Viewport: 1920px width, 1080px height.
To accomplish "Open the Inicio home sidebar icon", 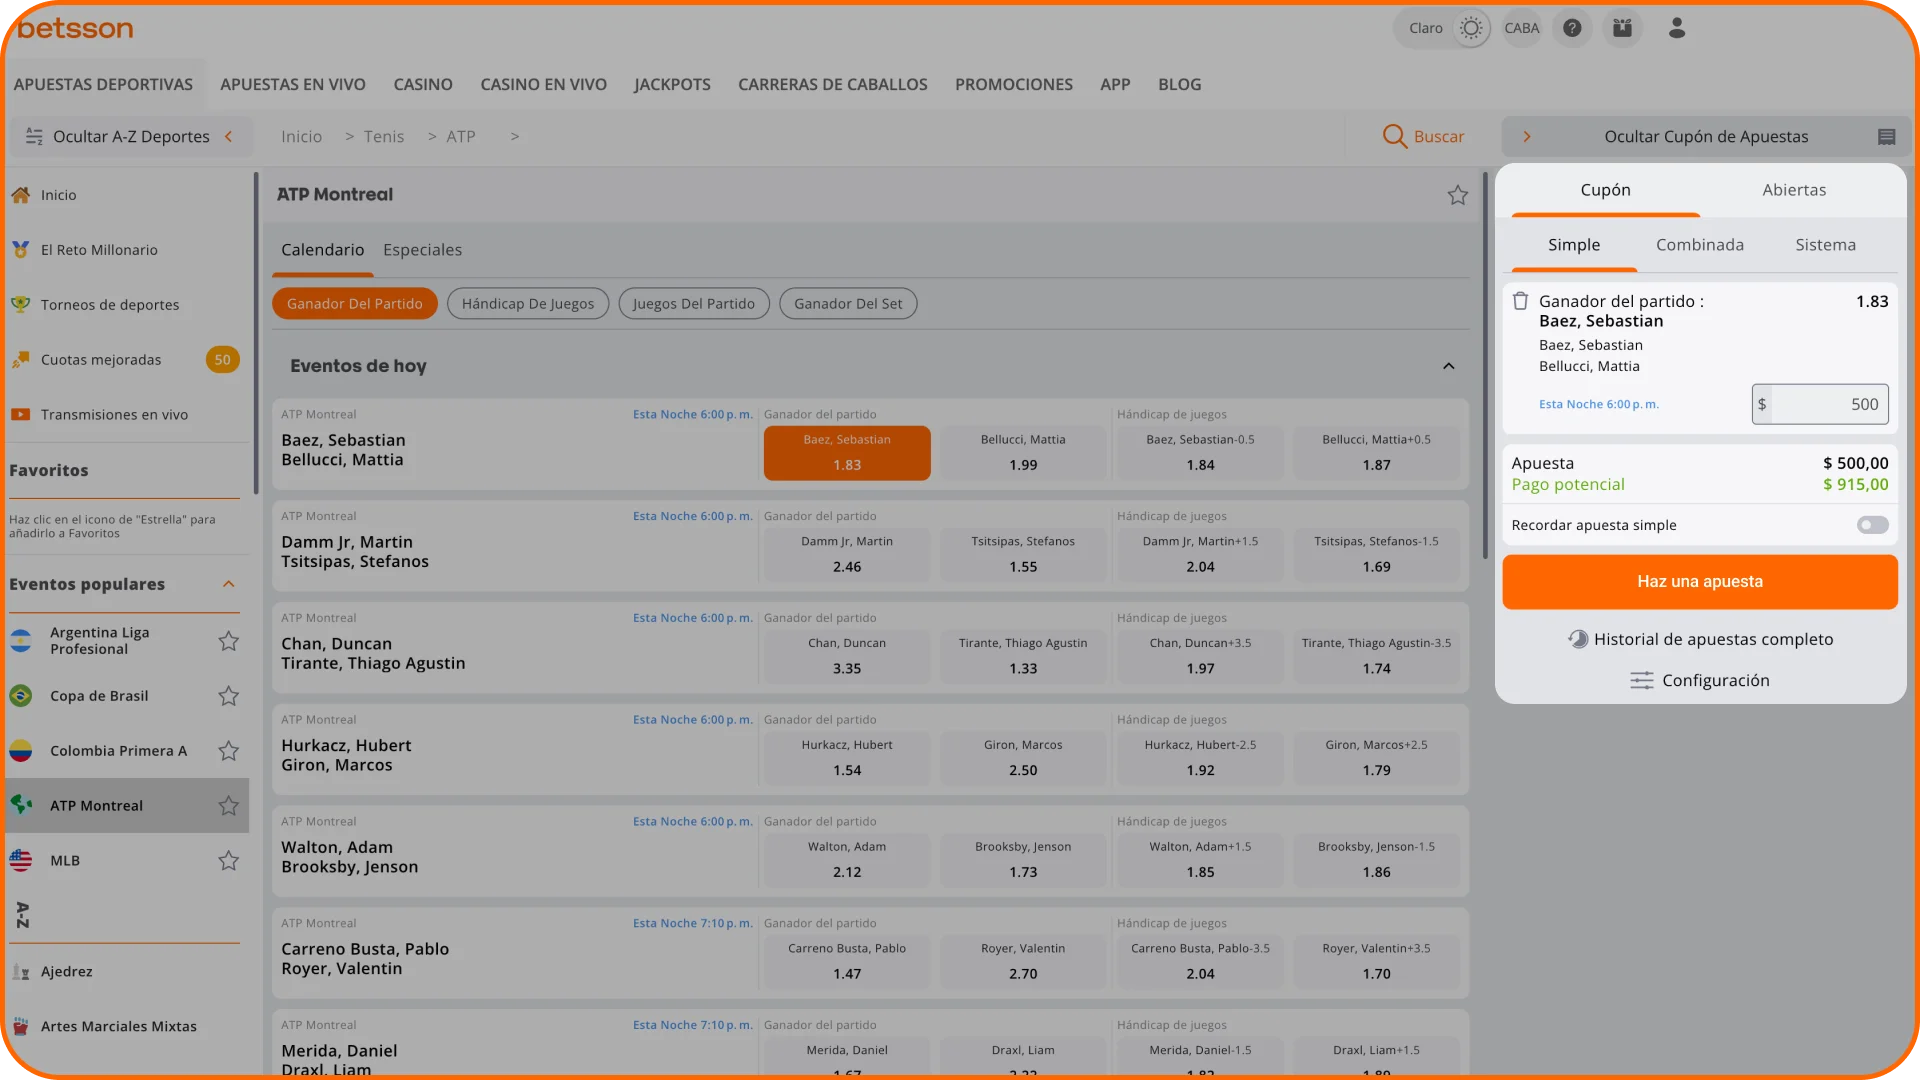I will (20, 195).
